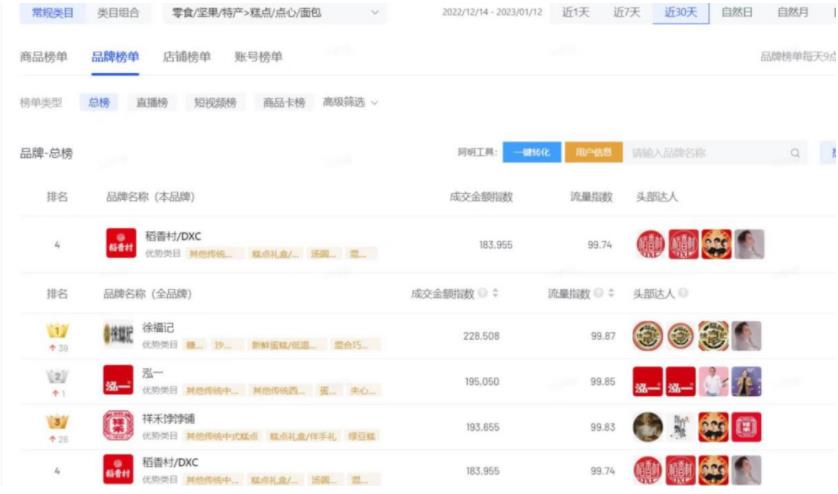Switch to the 商品榜单 tab
Image resolution: width=838 pixels, height=494 pixels.
click(44, 57)
